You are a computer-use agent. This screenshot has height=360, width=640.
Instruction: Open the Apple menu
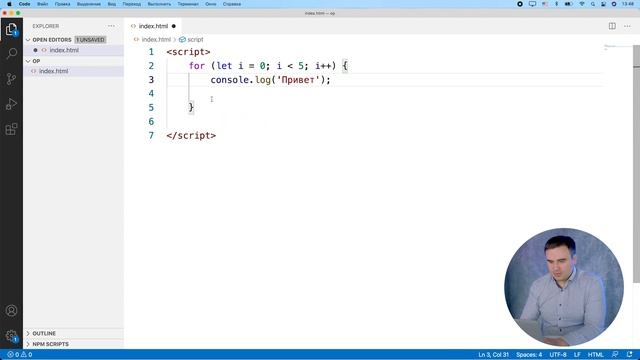pyautogui.click(x=9, y=4)
